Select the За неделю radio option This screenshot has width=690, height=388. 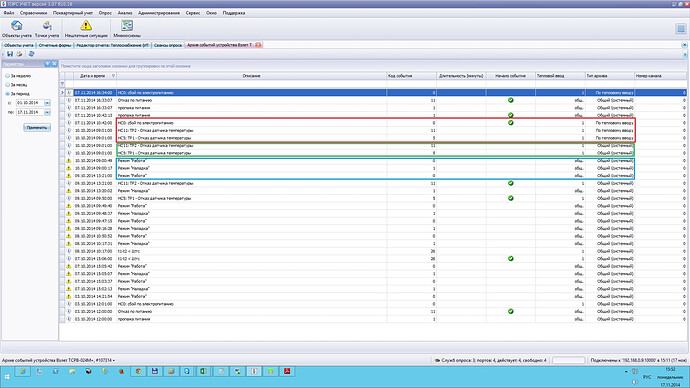[7, 76]
